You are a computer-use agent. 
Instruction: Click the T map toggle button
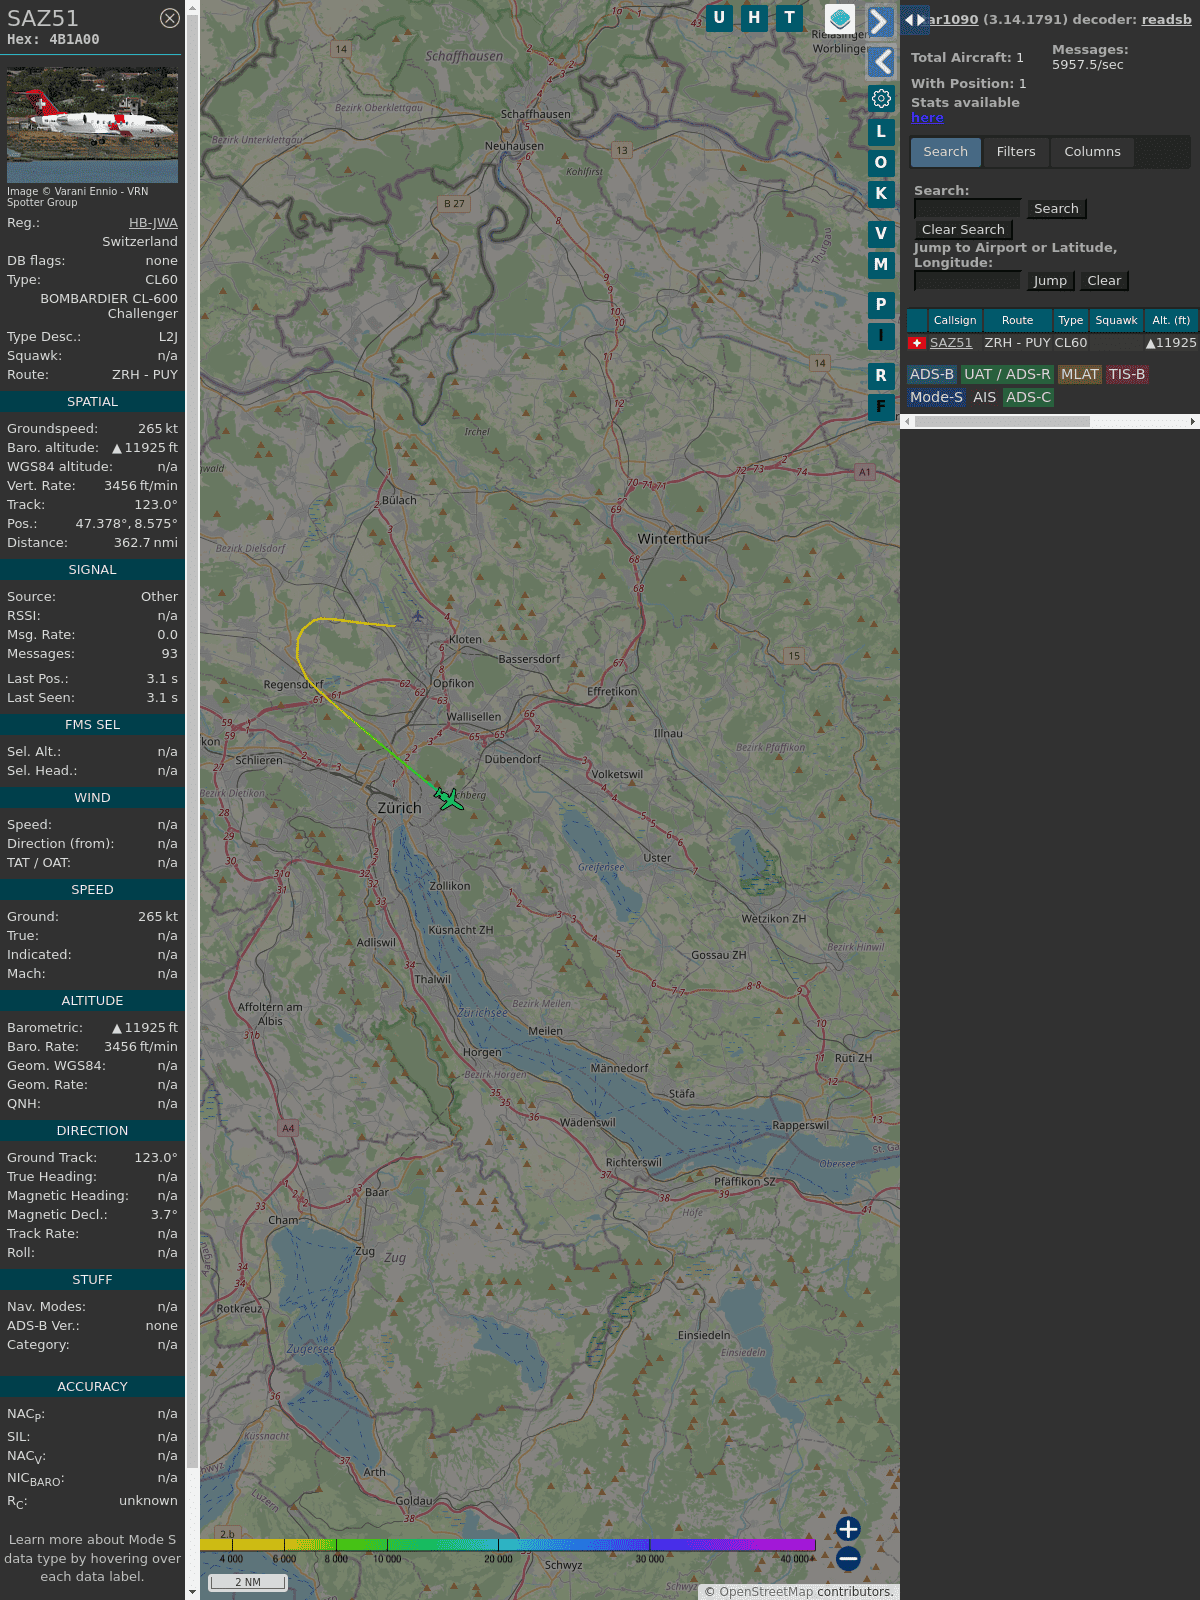point(790,18)
